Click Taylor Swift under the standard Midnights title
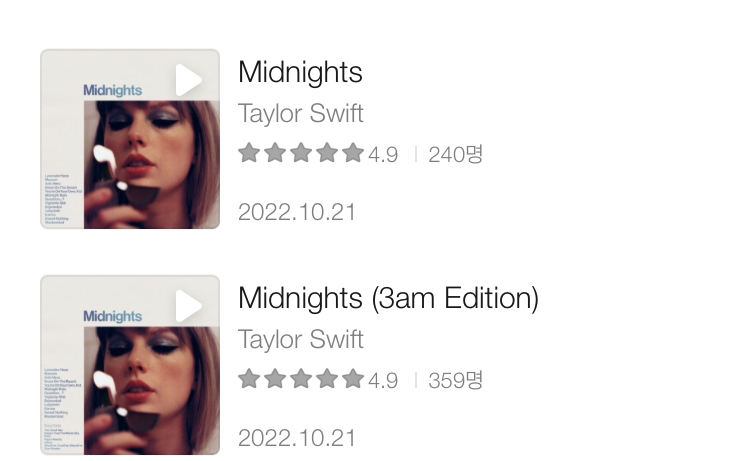 [x=300, y=113]
